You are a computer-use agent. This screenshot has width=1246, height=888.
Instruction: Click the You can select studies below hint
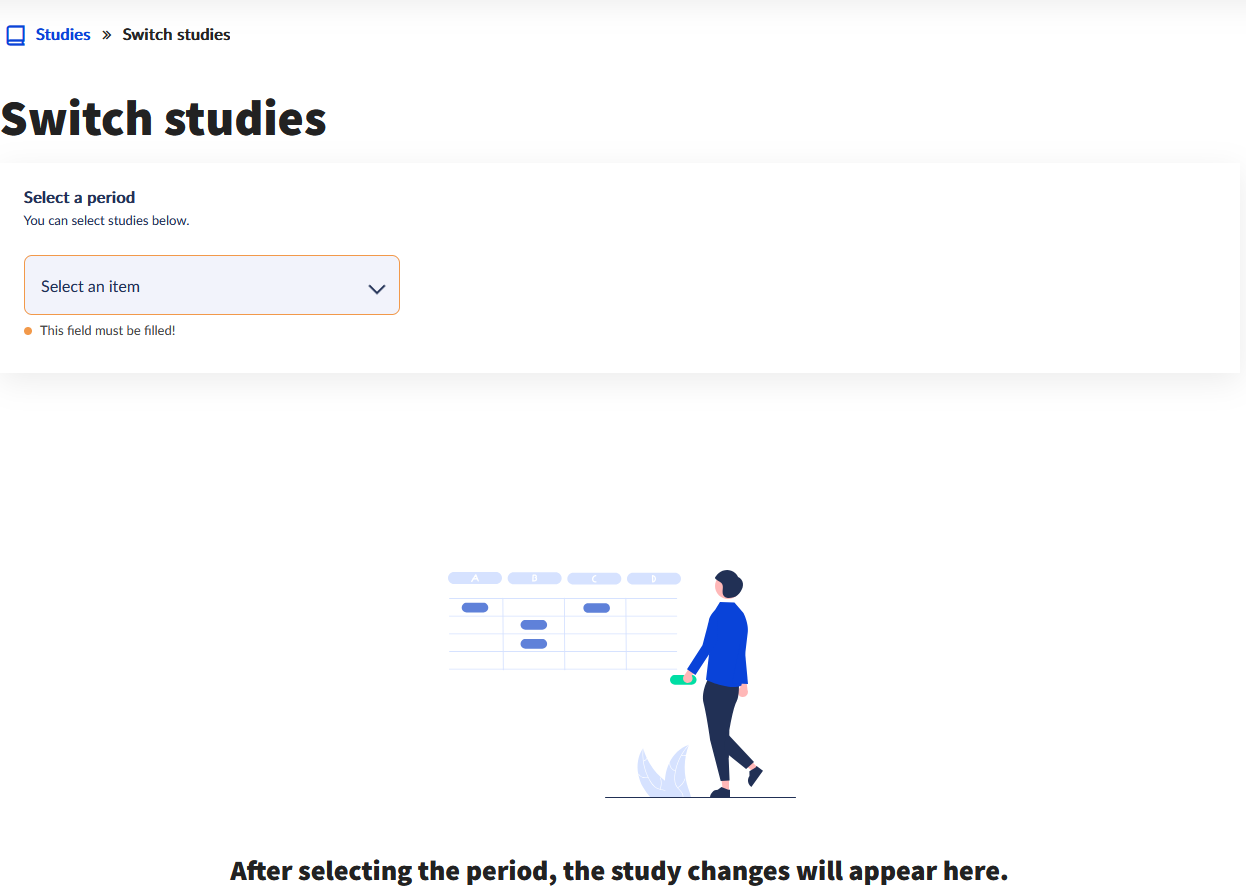pos(106,220)
